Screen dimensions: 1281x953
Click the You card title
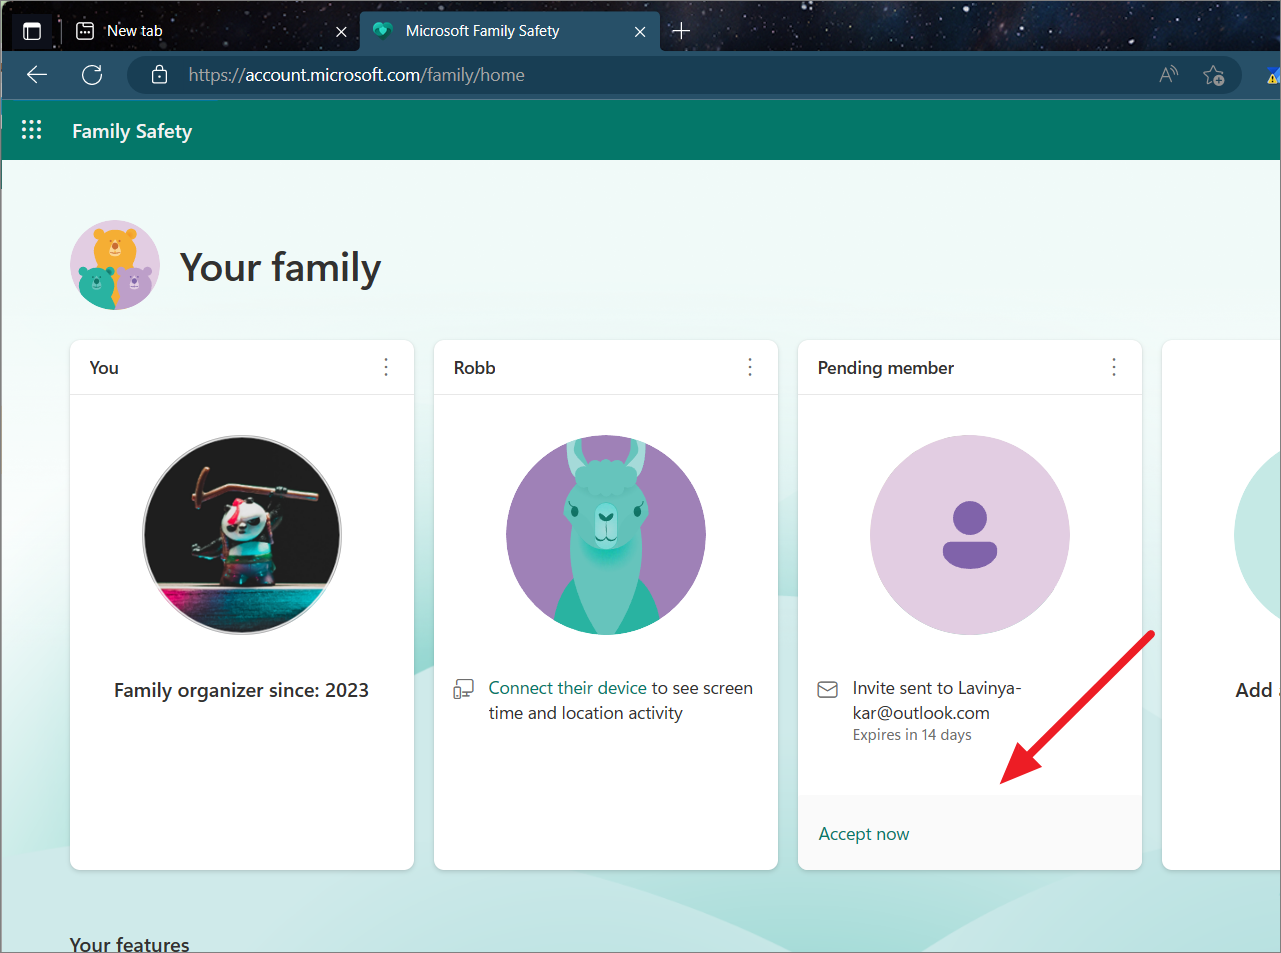click(x=104, y=368)
